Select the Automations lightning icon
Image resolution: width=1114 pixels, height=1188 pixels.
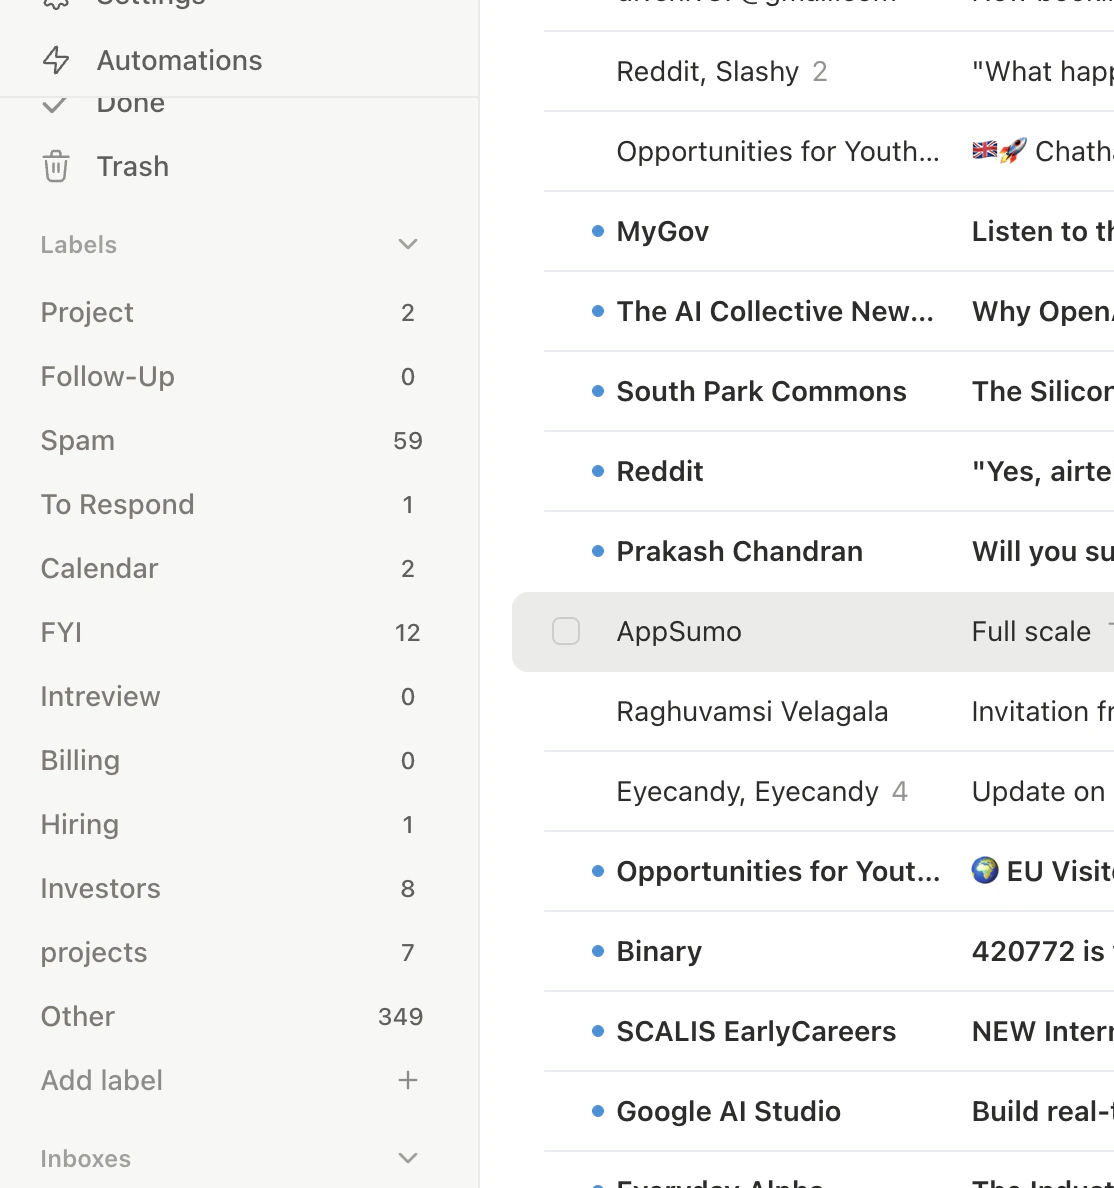[56, 60]
